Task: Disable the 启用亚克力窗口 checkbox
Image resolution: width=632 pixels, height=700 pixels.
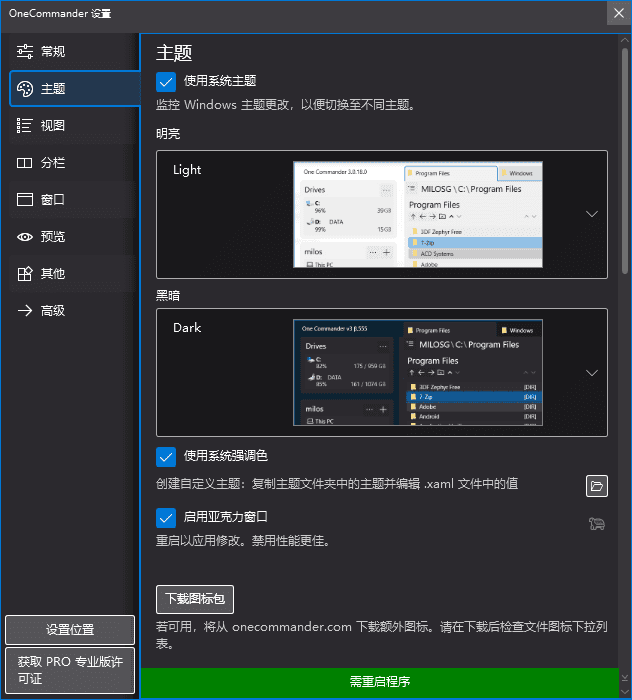Action: pyautogui.click(x=166, y=518)
